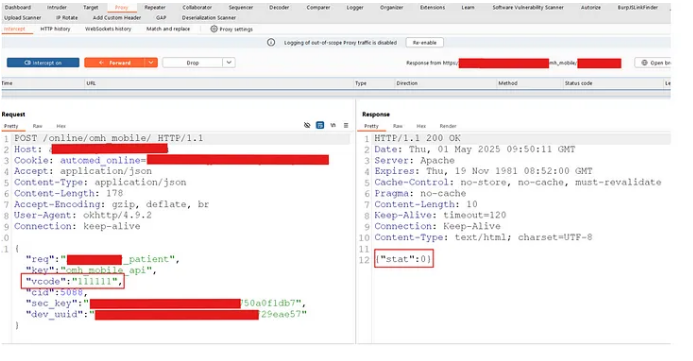This screenshot has height=361, width=693.
Task: Open the Decoder tab
Action: [x=279, y=8]
